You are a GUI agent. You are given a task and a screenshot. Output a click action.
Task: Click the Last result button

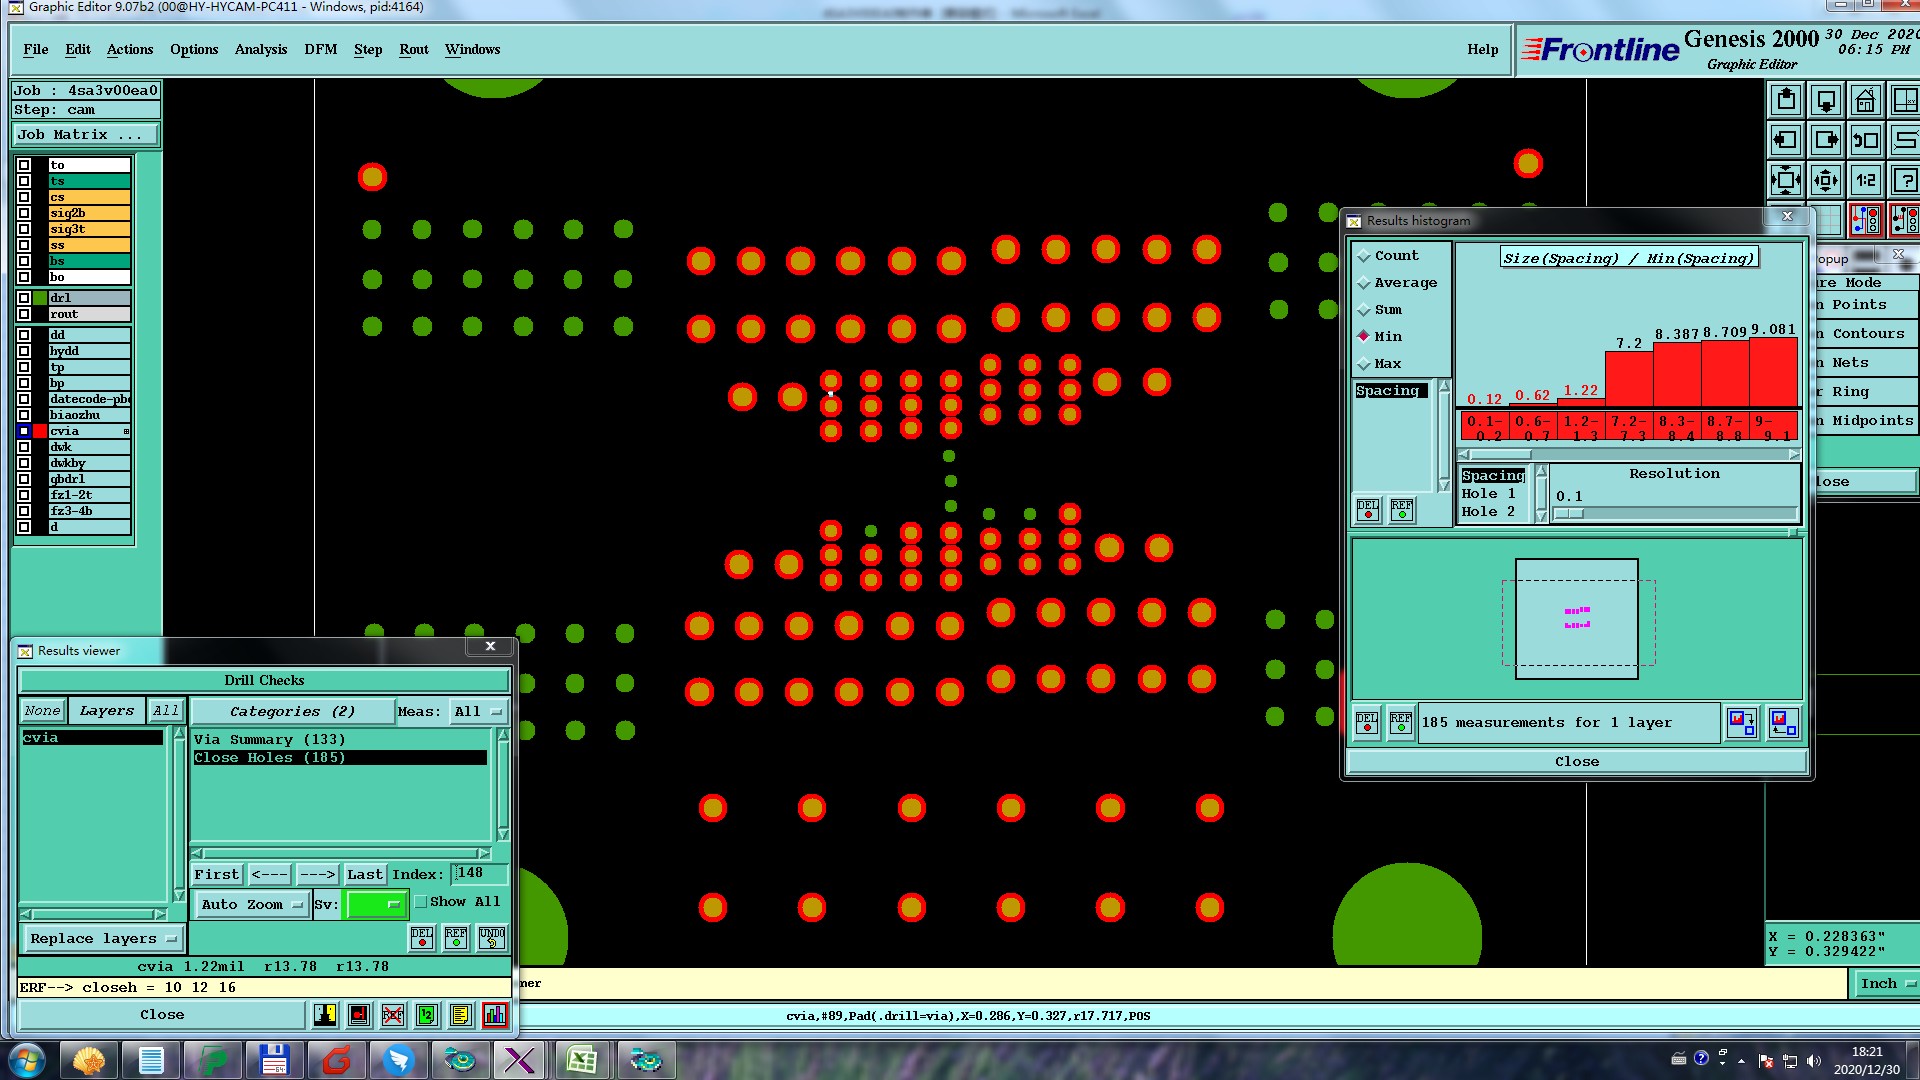[364, 875]
